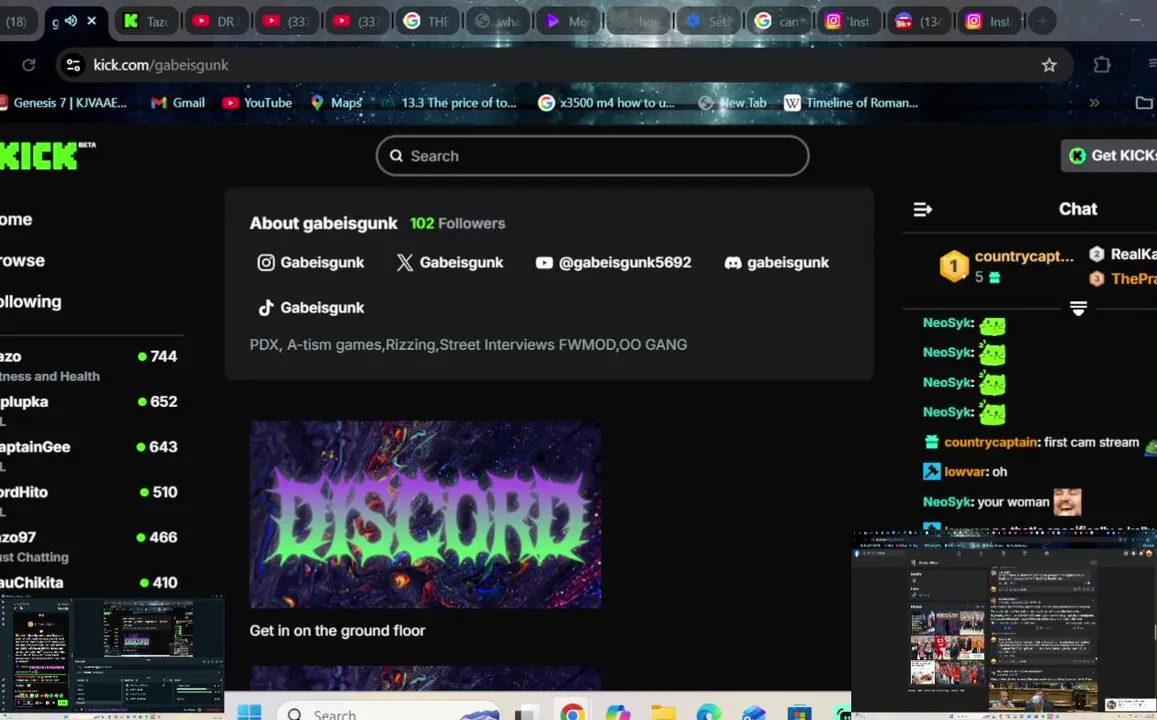This screenshot has height=720, width=1157.
Task: Open a new browser tab with plus
Action: [x=1042, y=21]
